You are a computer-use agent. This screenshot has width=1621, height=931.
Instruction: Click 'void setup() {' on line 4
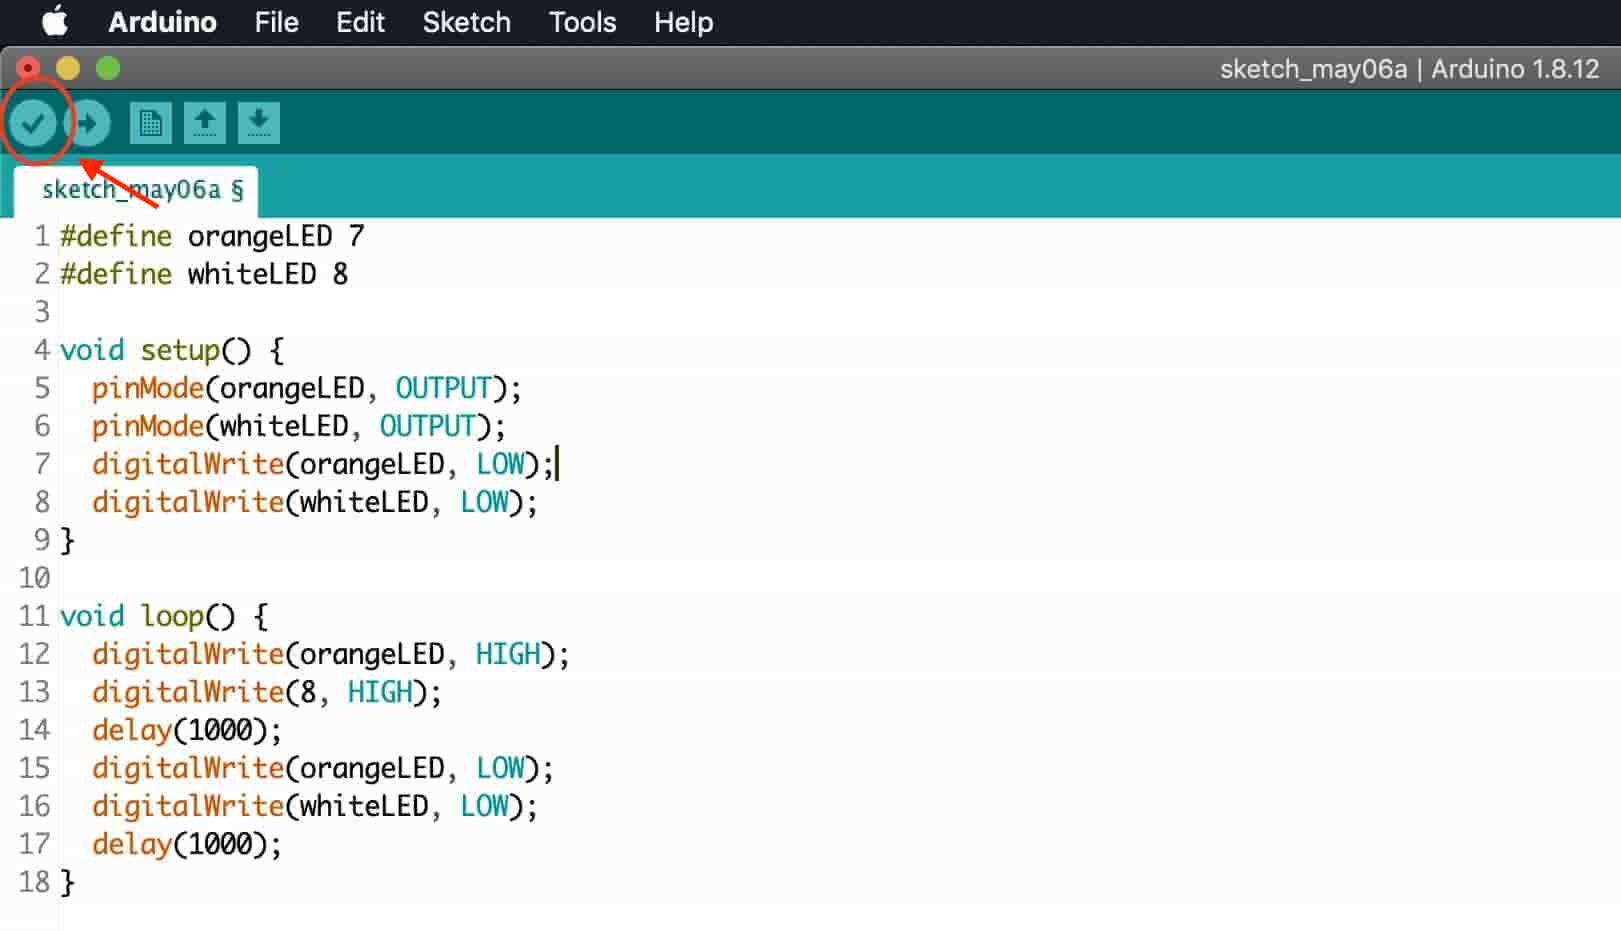point(172,350)
